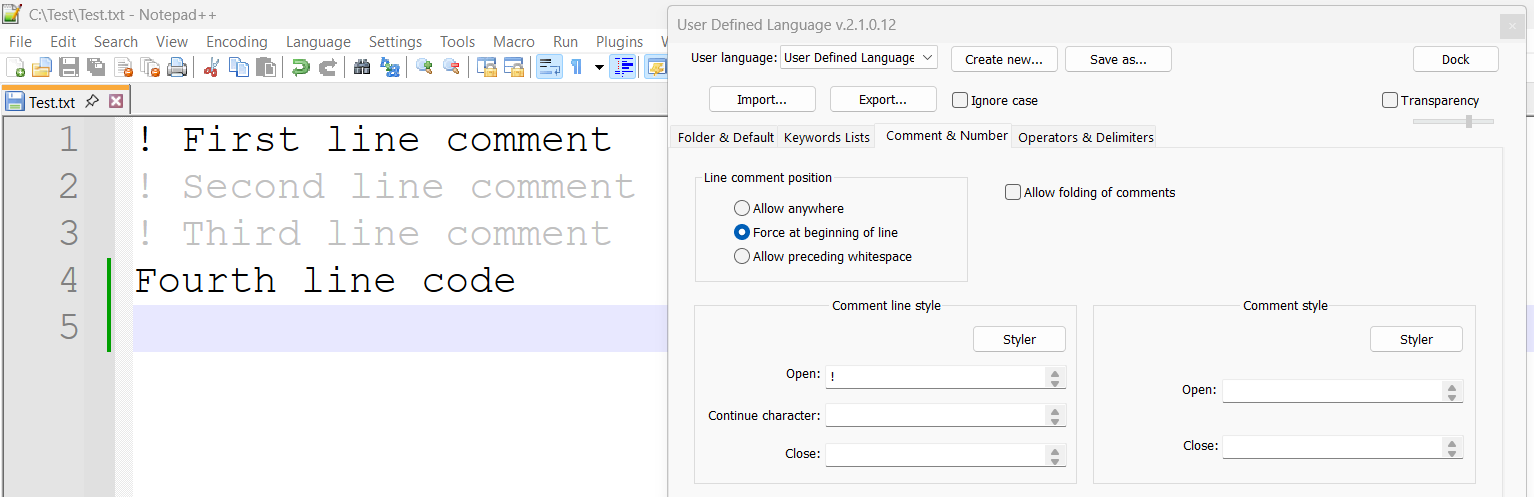Check Allow folding of comments

click(x=1013, y=192)
